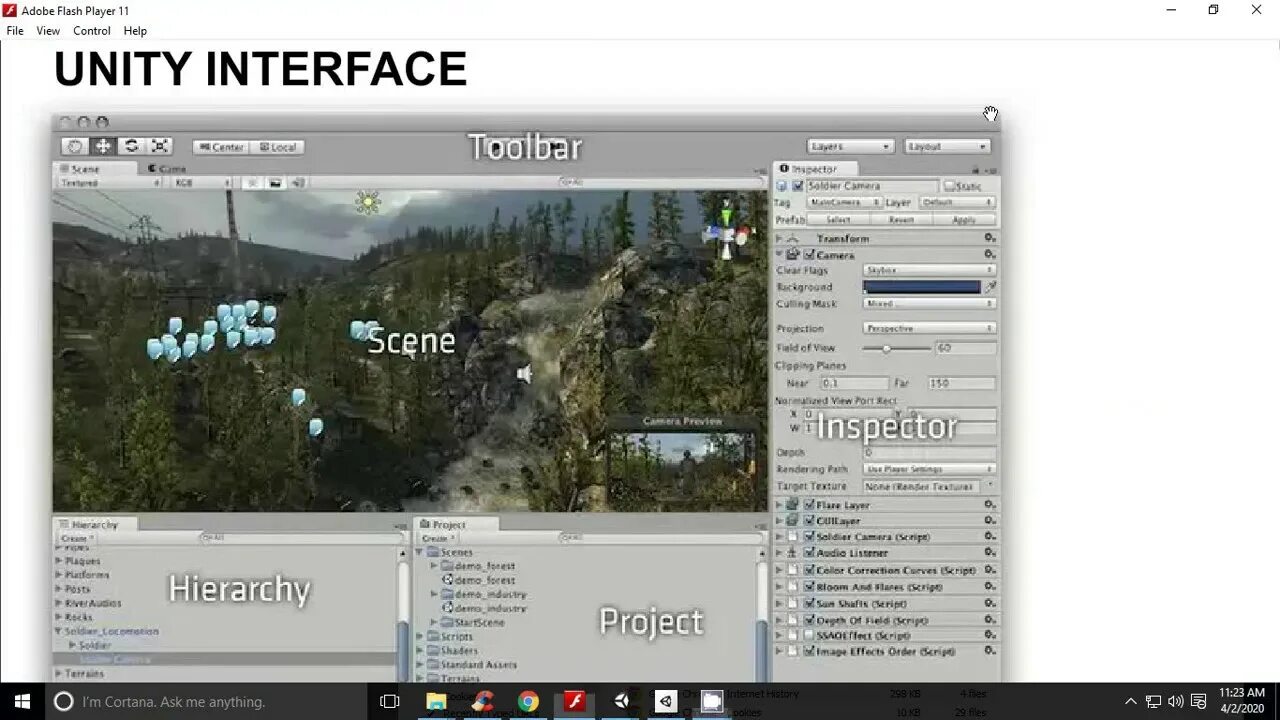1280x720 pixels.
Task: Open Sun Shafts script gear menu
Action: [x=989, y=604]
